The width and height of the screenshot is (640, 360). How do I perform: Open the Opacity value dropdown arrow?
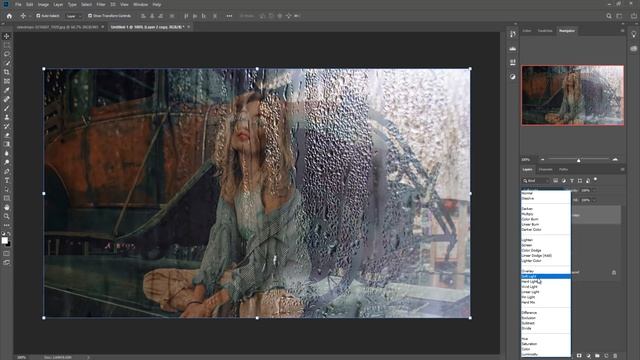(x=594, y=190)
